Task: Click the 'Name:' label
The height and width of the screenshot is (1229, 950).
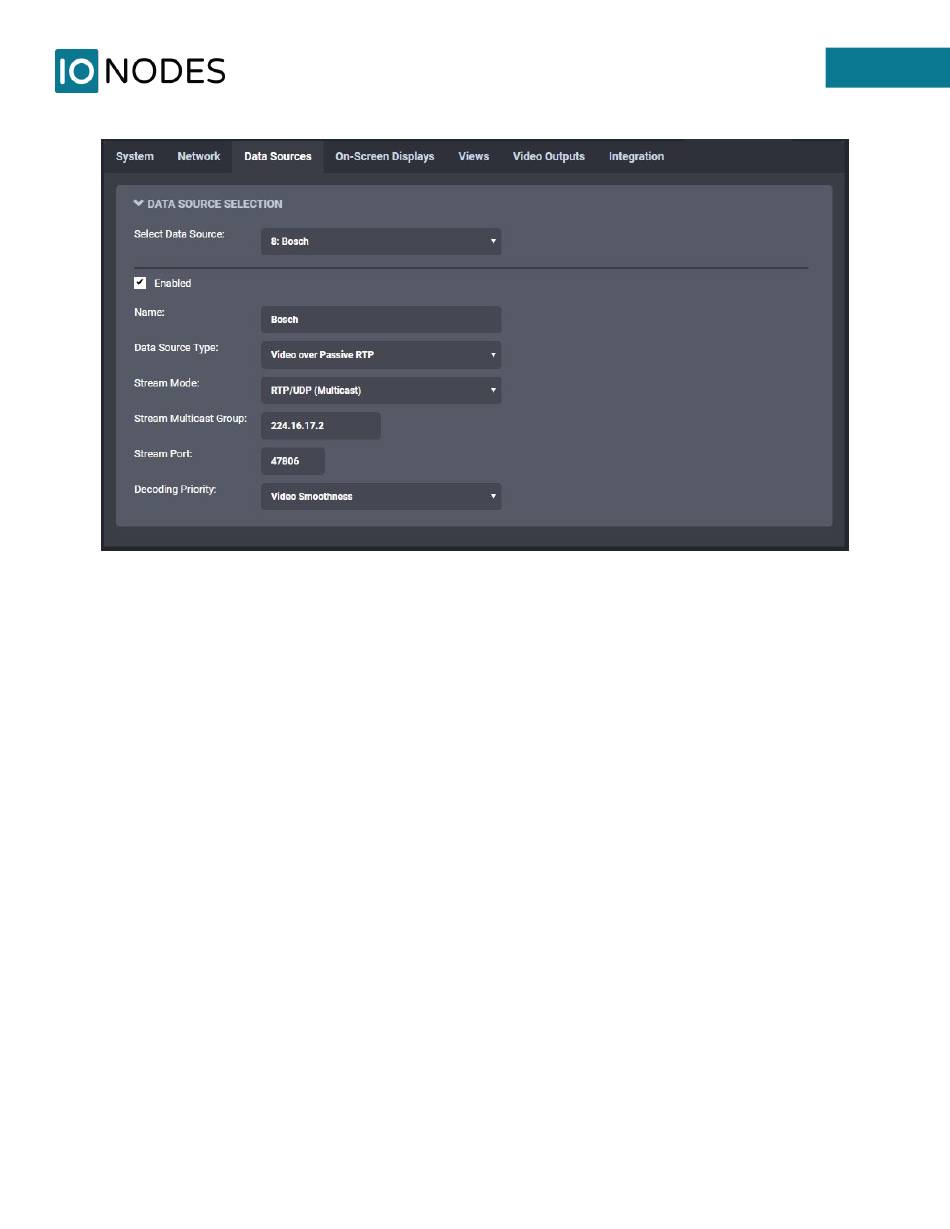Action: [x=149, y=312]
